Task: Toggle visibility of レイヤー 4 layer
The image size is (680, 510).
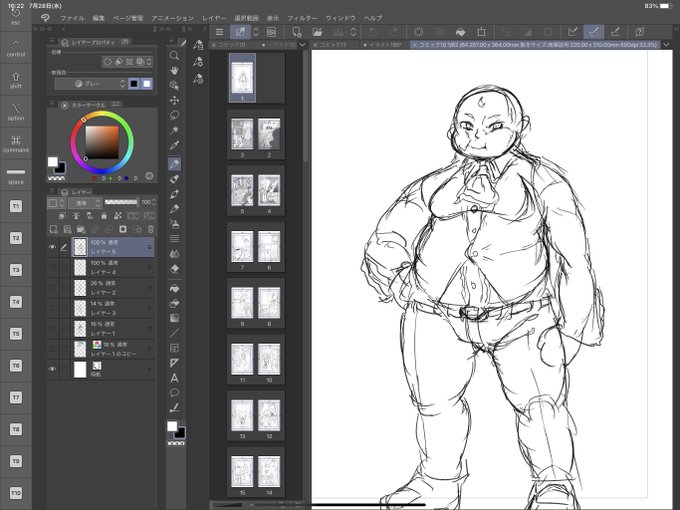Action: coord(52,268)
